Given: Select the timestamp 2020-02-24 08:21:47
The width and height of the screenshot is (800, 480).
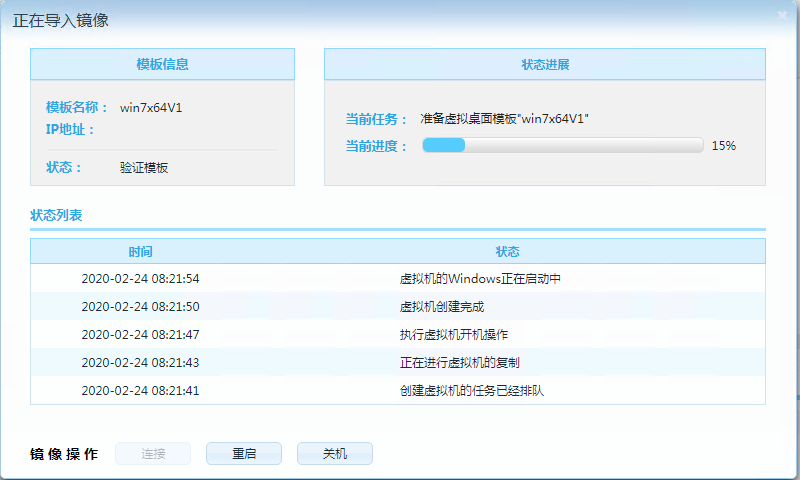Looking at the screenshot, I should (140, 335).
